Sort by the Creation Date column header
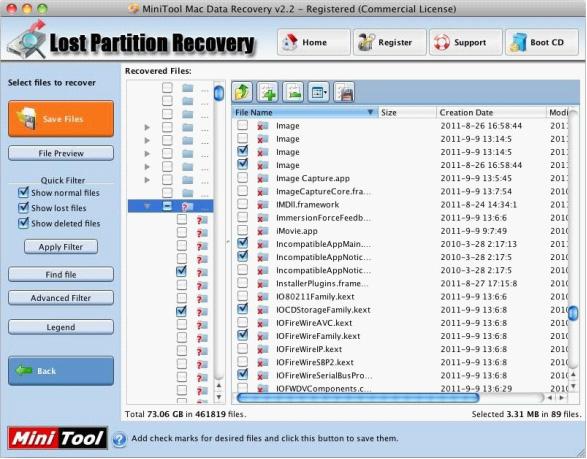 (491, 112)
